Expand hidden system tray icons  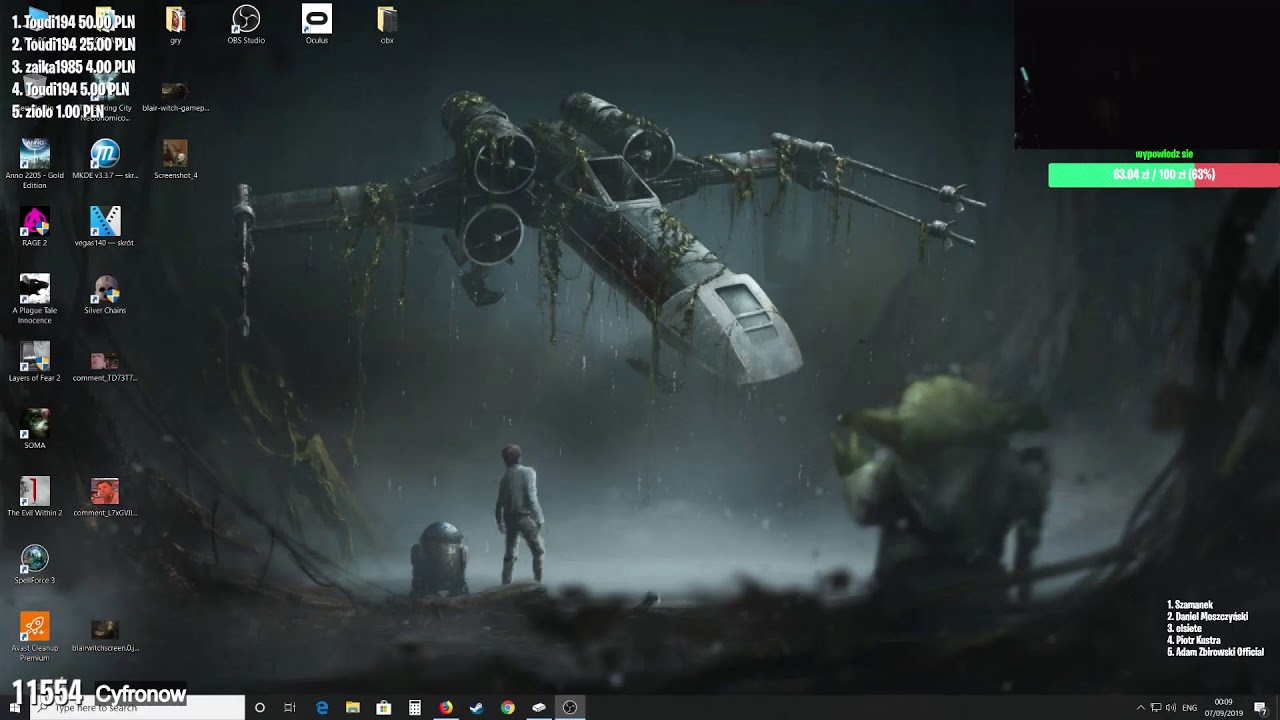1140,707
